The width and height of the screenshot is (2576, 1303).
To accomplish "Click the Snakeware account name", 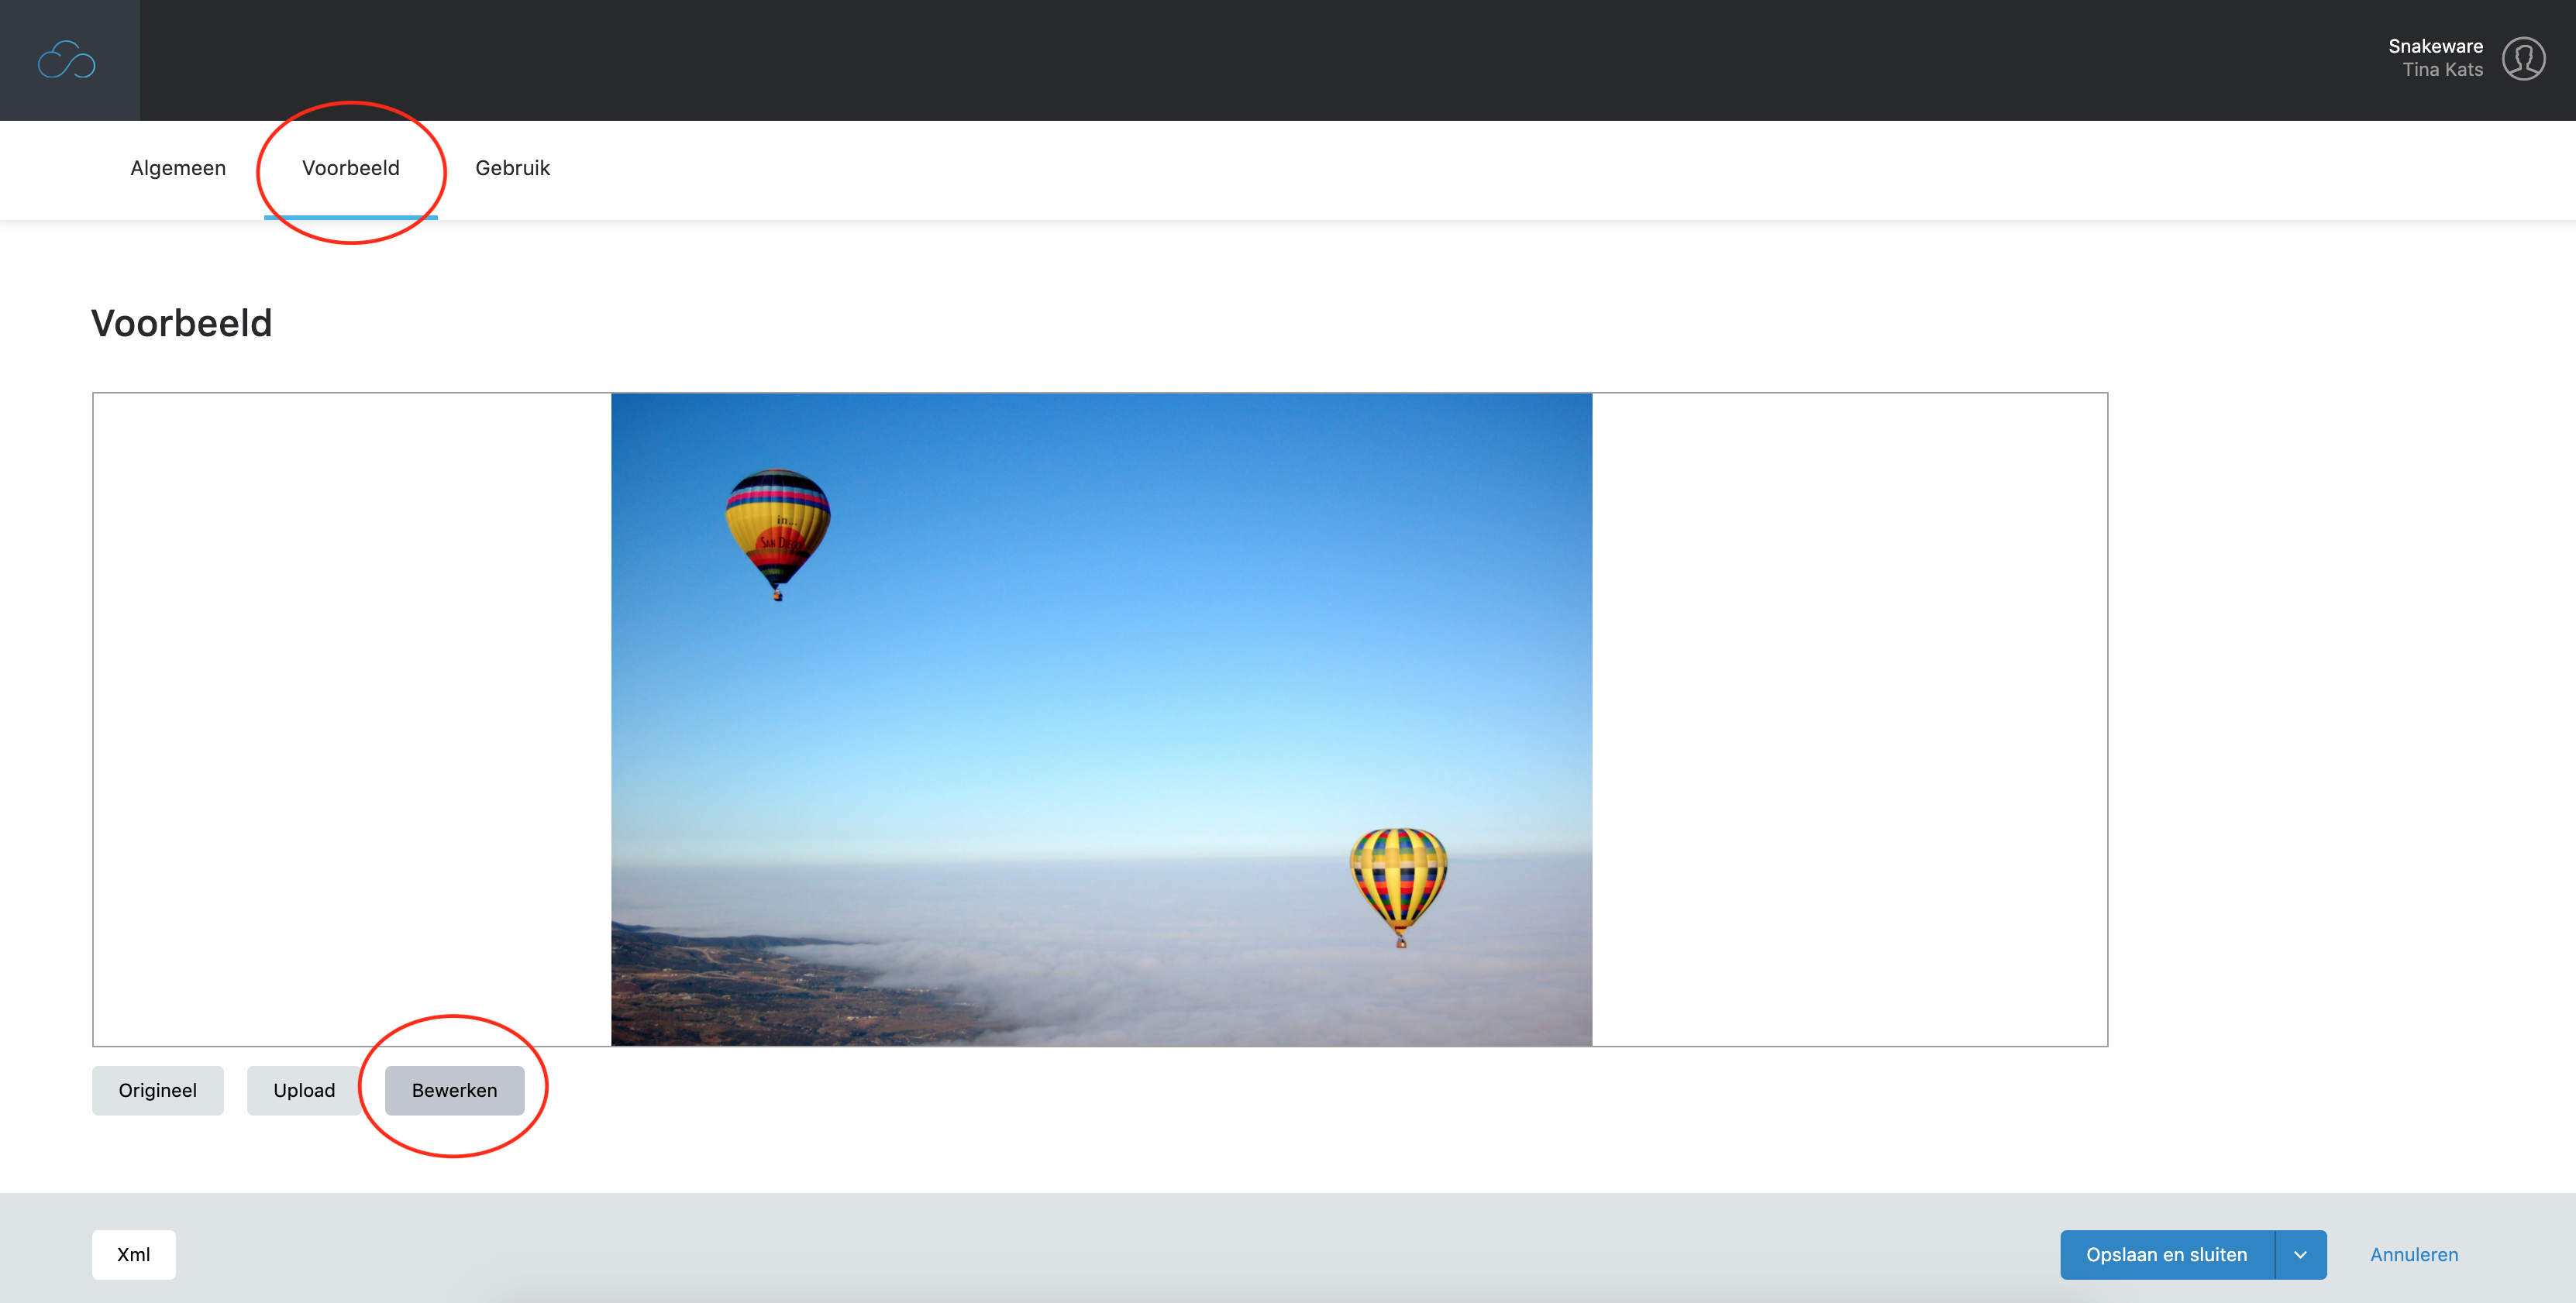I will tap(2435, 46).
